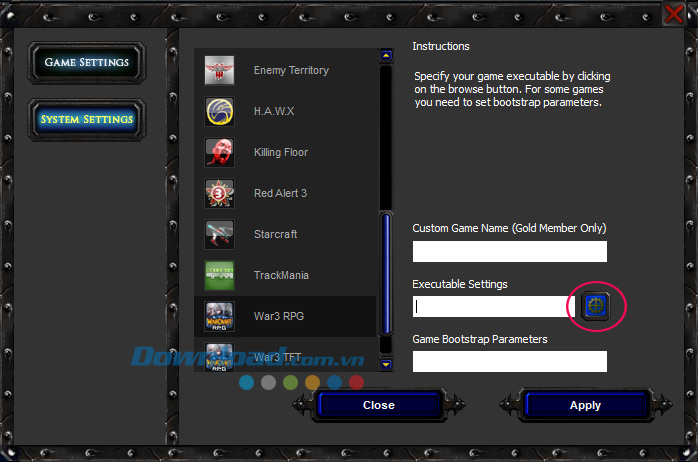The height and width of the screenshot is (462, 698).
Task: Focus the Executable Settings path field
Action: click(494, 306)
